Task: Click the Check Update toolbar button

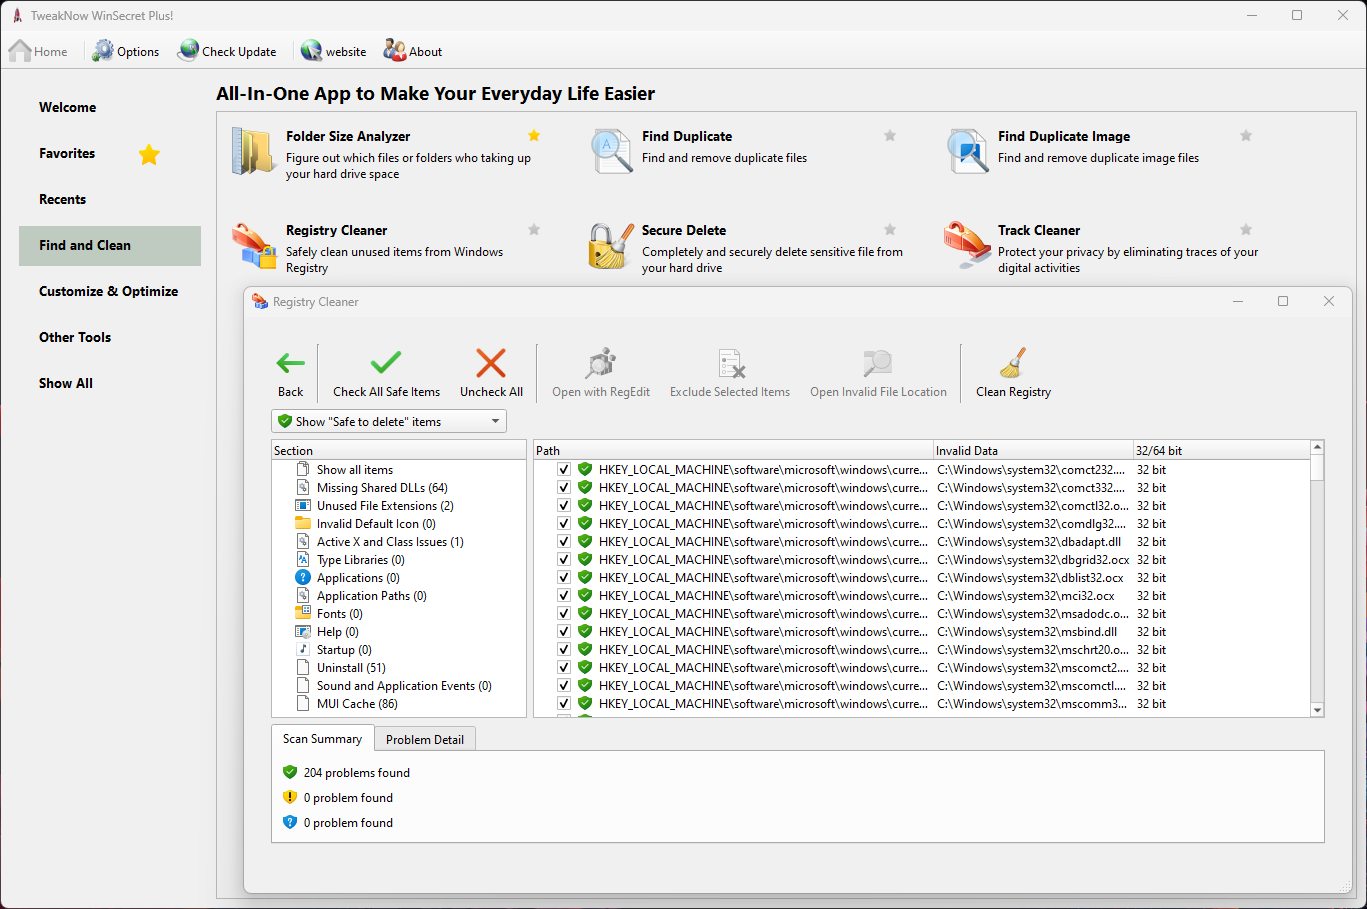Action: click(x=227, y=51)
